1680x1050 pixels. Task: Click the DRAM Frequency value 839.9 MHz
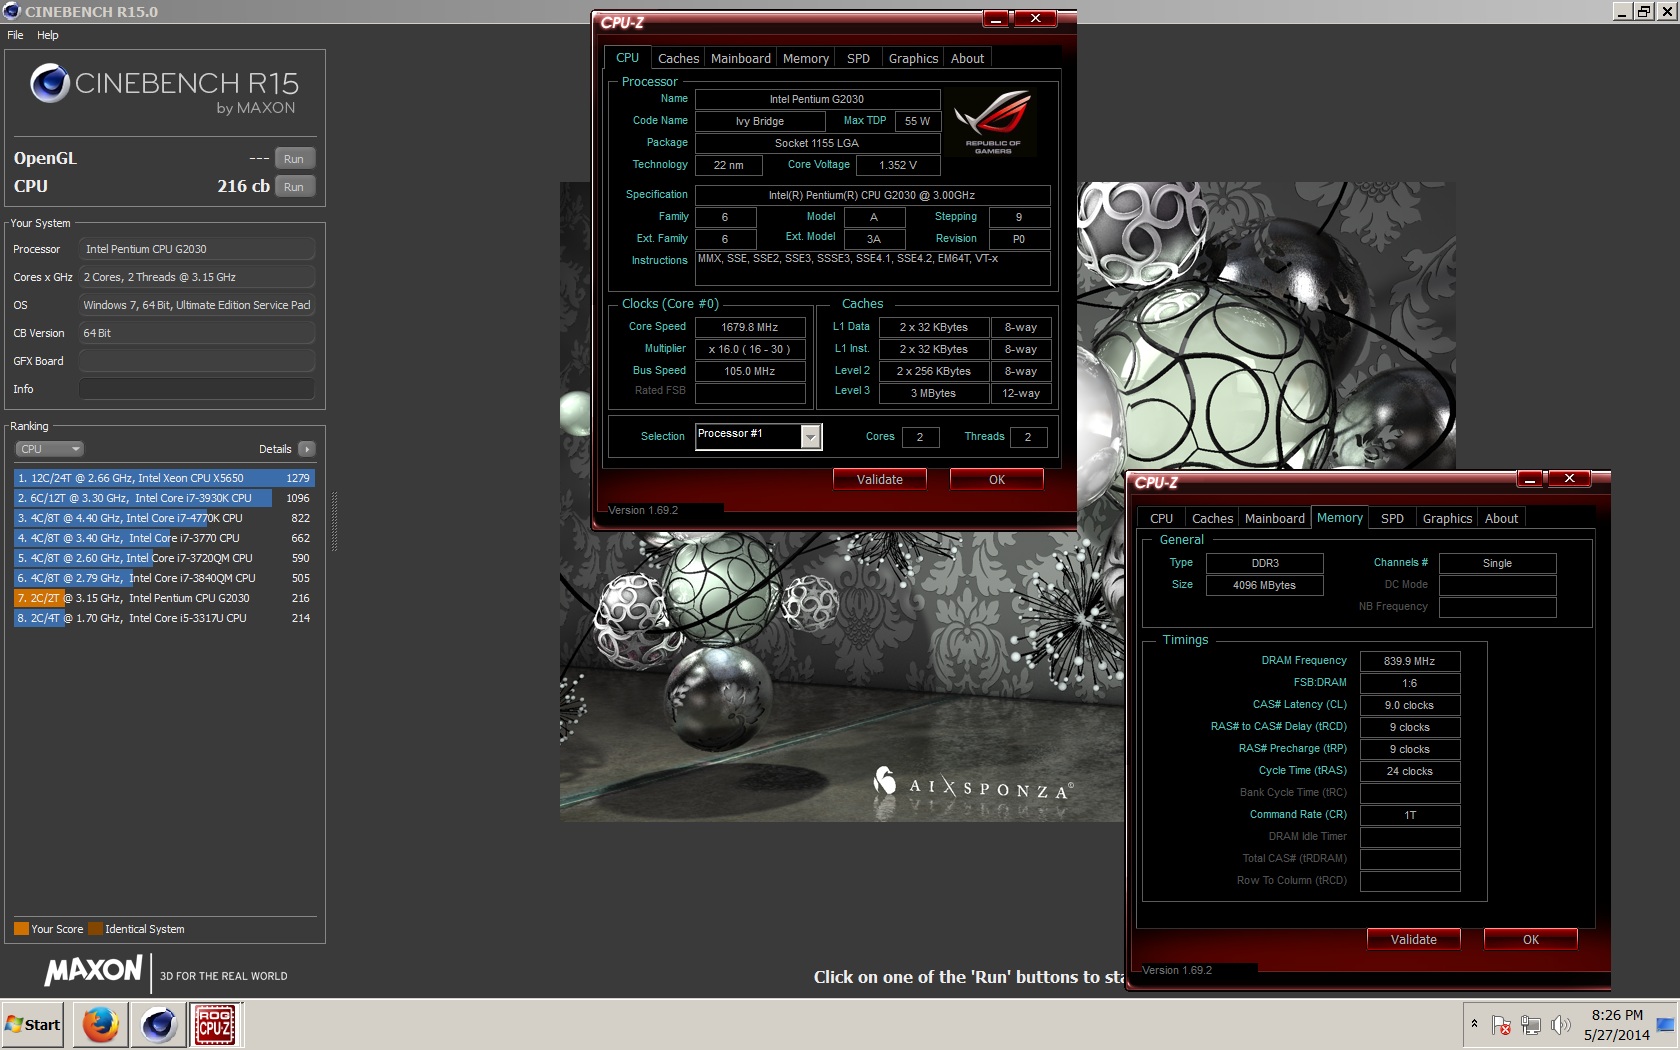[1410, 661]
